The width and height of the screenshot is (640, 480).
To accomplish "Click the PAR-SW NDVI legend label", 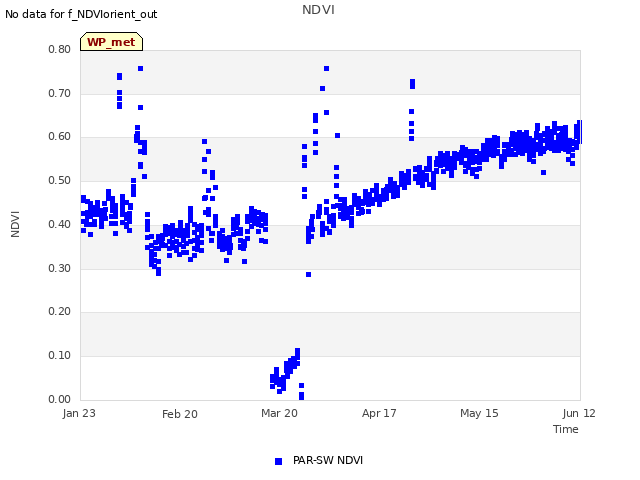I will point(328,460).
